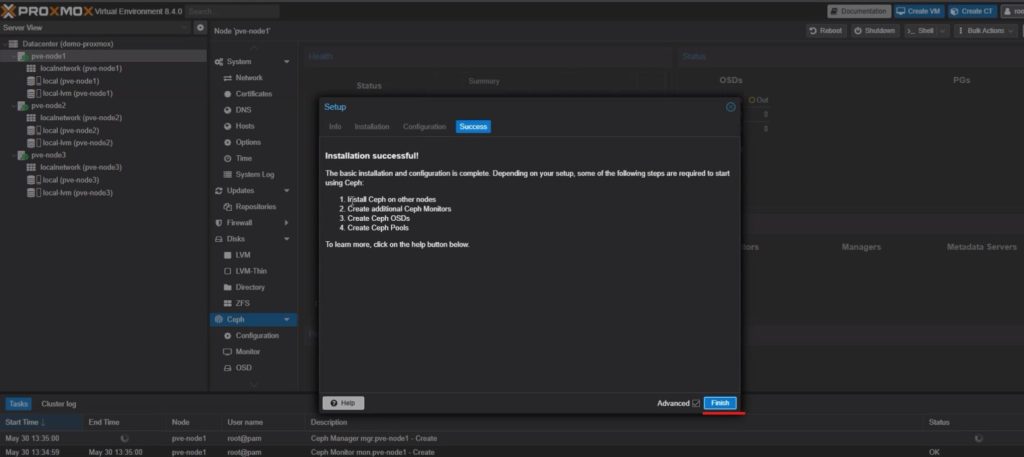Open the LVM-Thin menu item

click(x=253, y=271)
